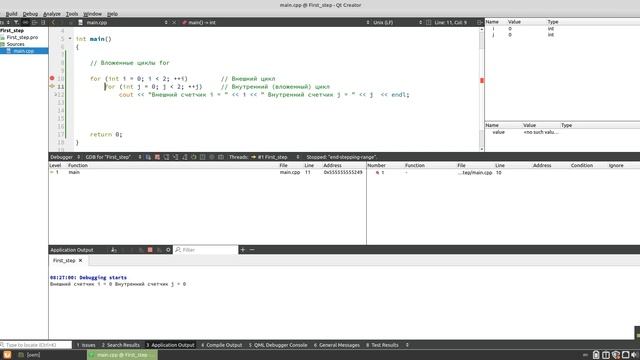This screenshot has width=640, height=360.
Task: Open the Window menu
Action: (93, 14)
